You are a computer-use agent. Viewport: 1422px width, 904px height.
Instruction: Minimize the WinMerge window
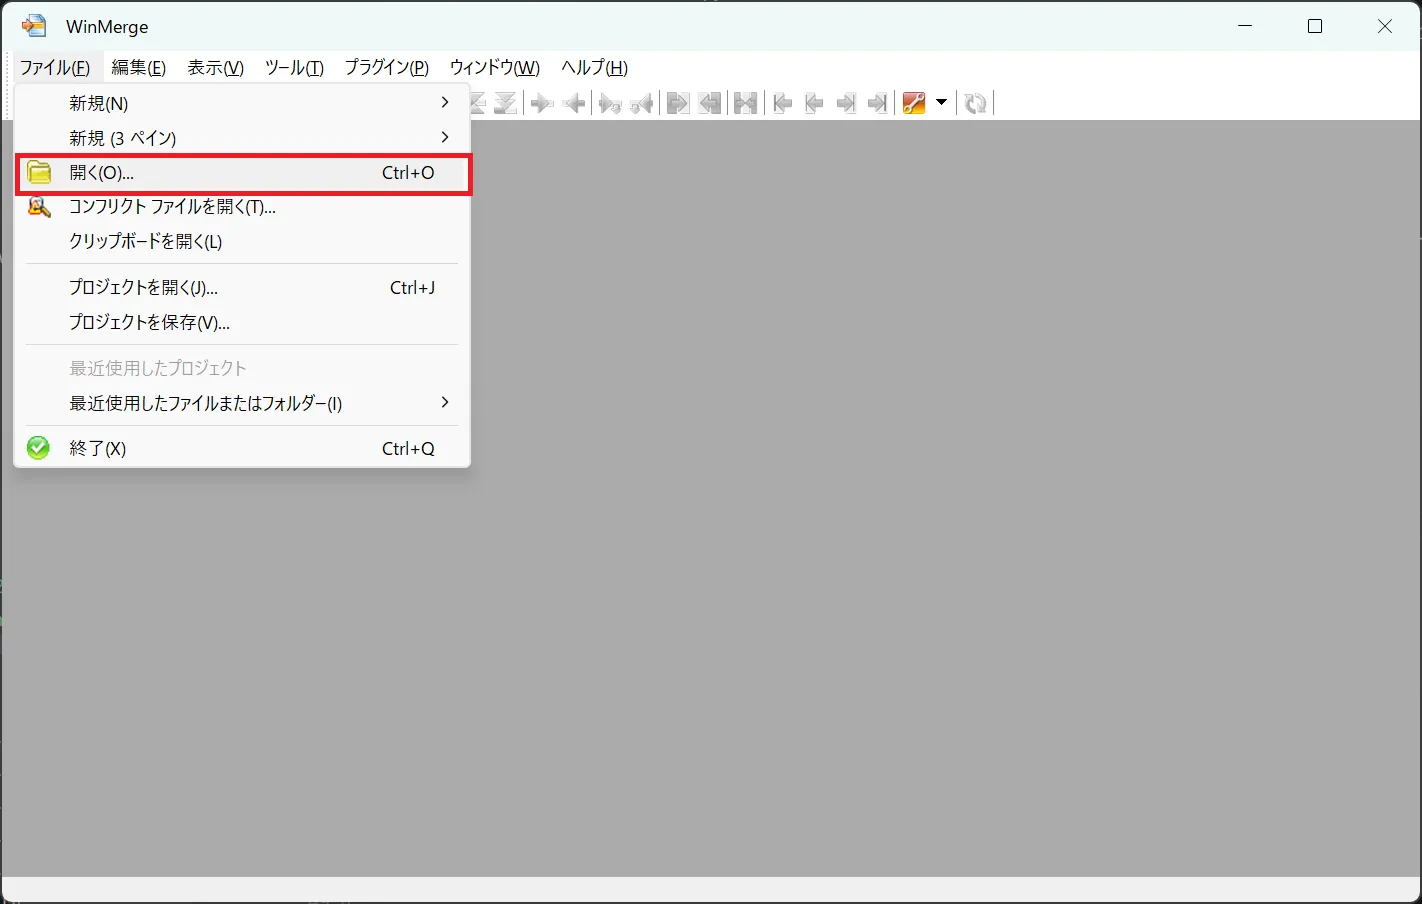(1245, 26)
